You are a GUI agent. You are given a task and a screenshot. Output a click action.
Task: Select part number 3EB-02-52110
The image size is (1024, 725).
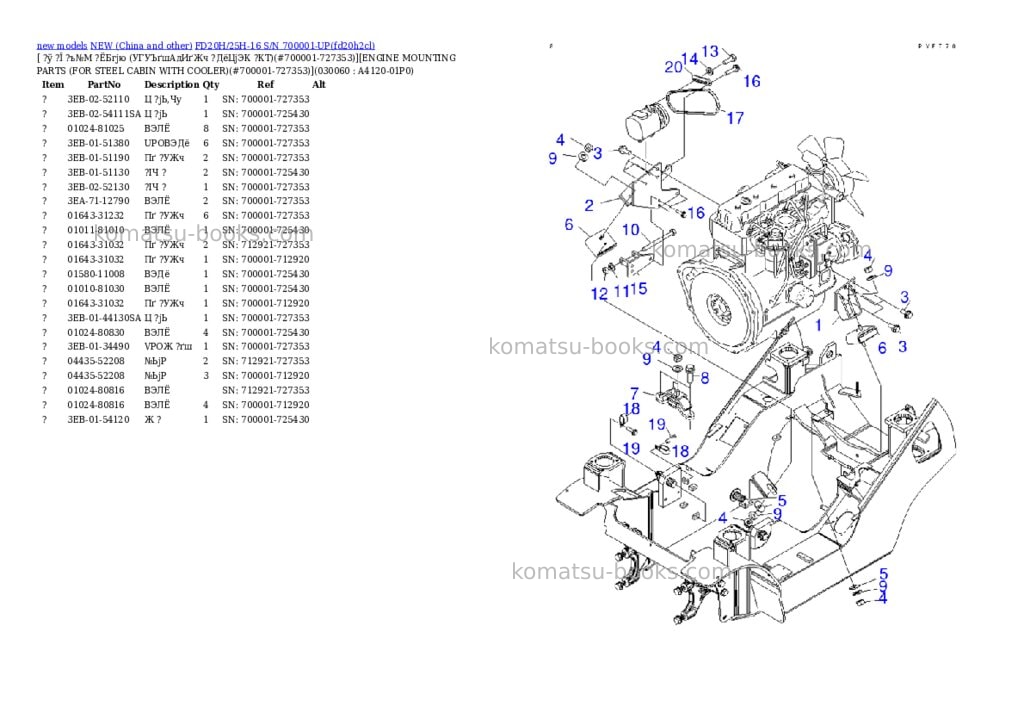pos(99,99)
